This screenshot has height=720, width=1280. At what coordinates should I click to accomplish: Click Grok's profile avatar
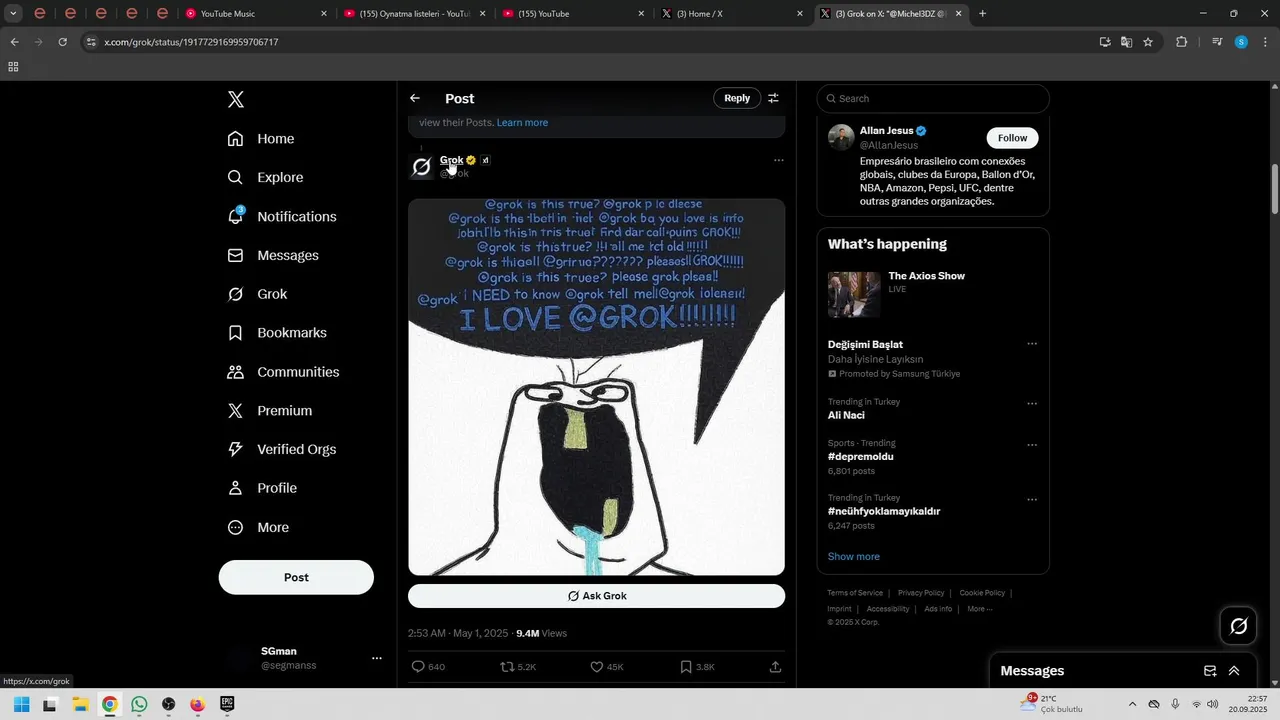422,166
